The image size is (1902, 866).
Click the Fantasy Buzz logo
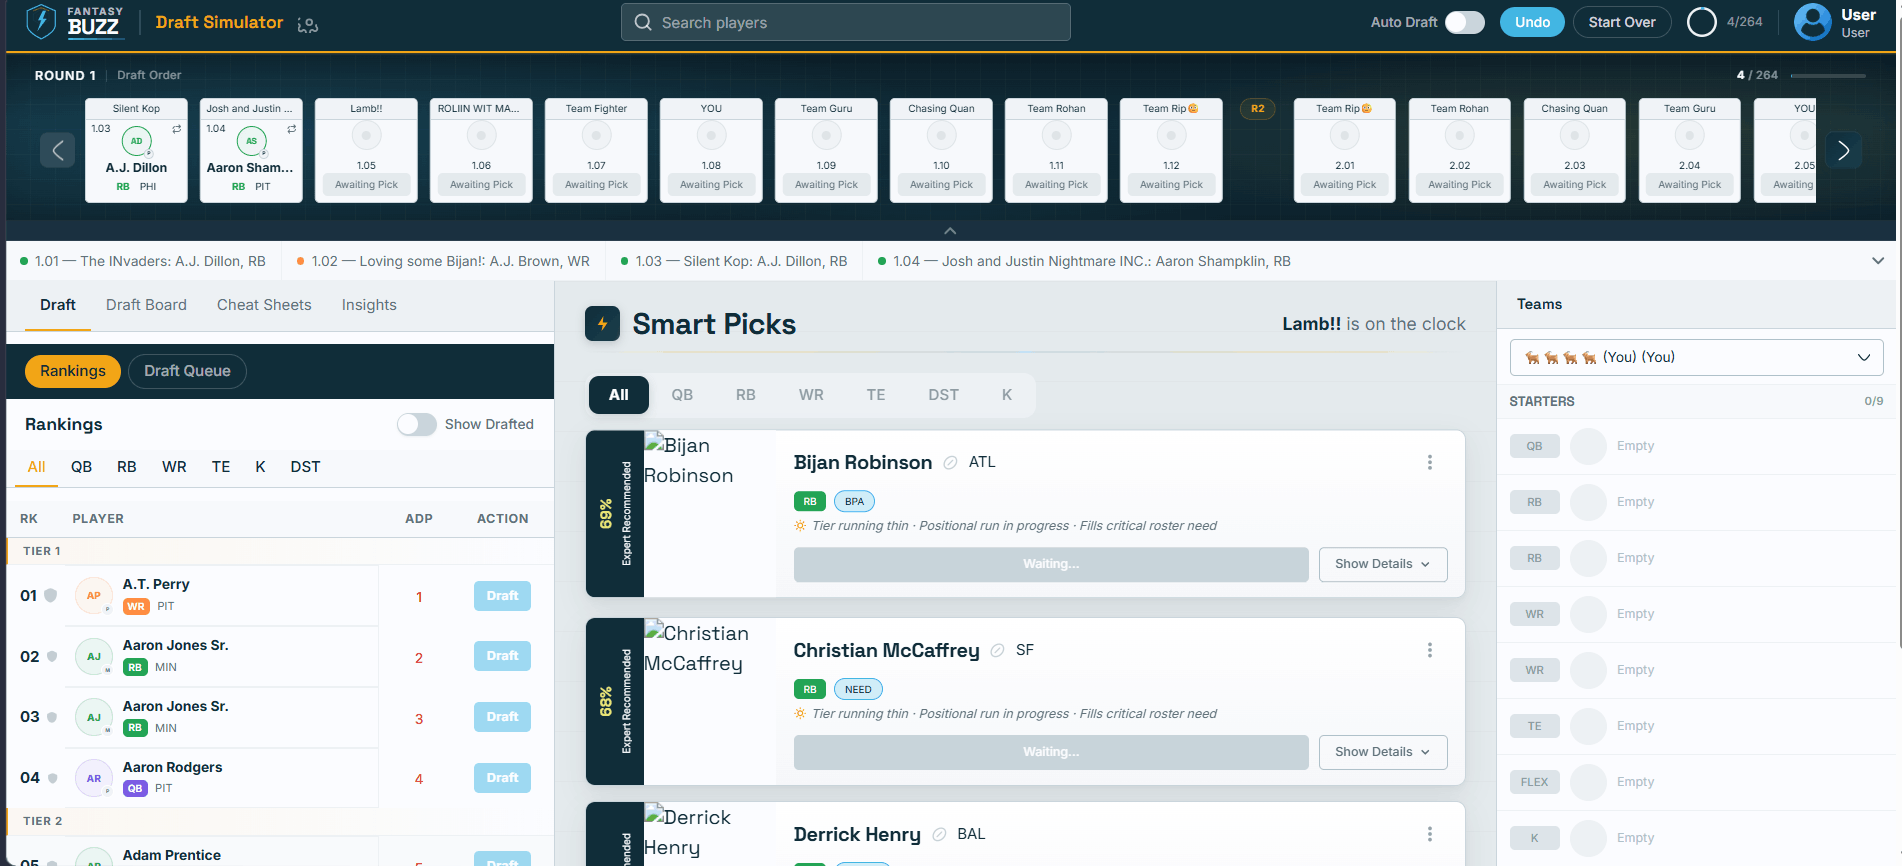point(75,22)
